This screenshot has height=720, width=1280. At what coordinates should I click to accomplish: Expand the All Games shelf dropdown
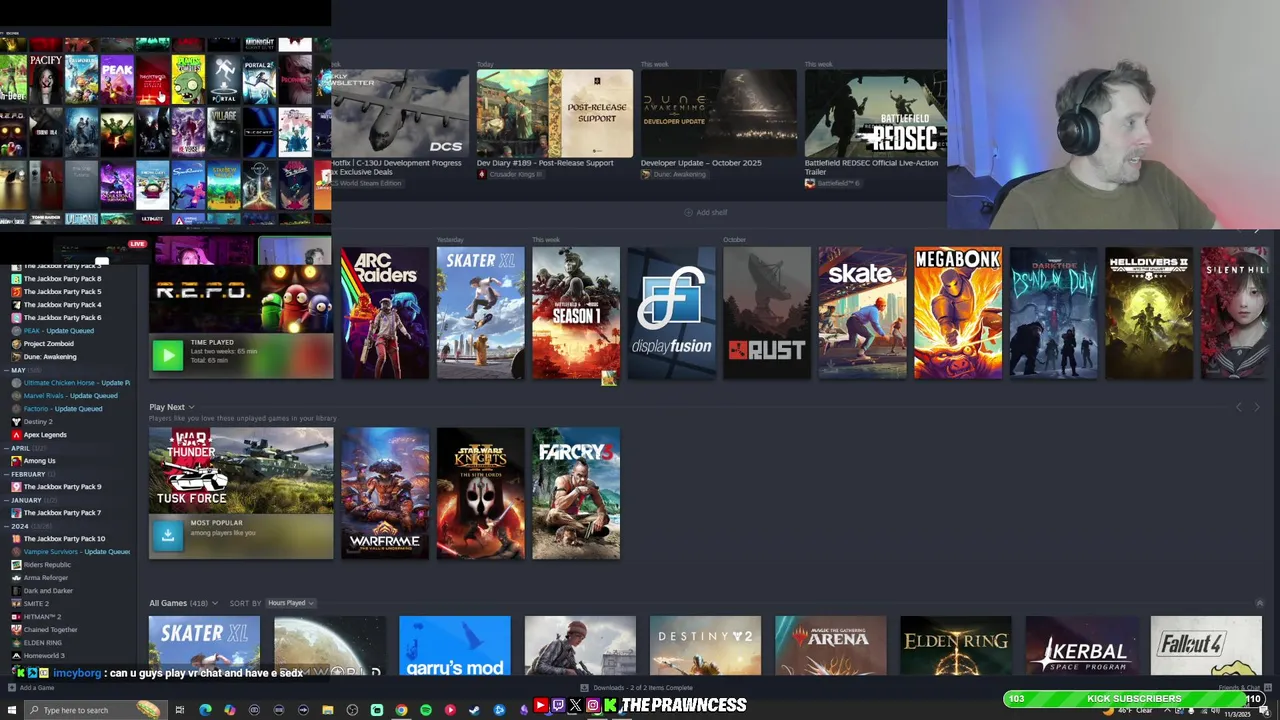[216, 603]
